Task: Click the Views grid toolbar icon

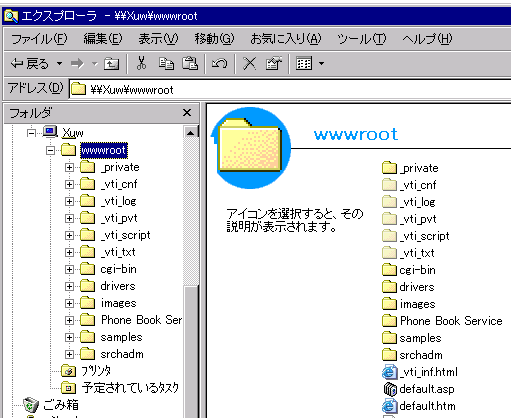Action: (x=304, y=63)
